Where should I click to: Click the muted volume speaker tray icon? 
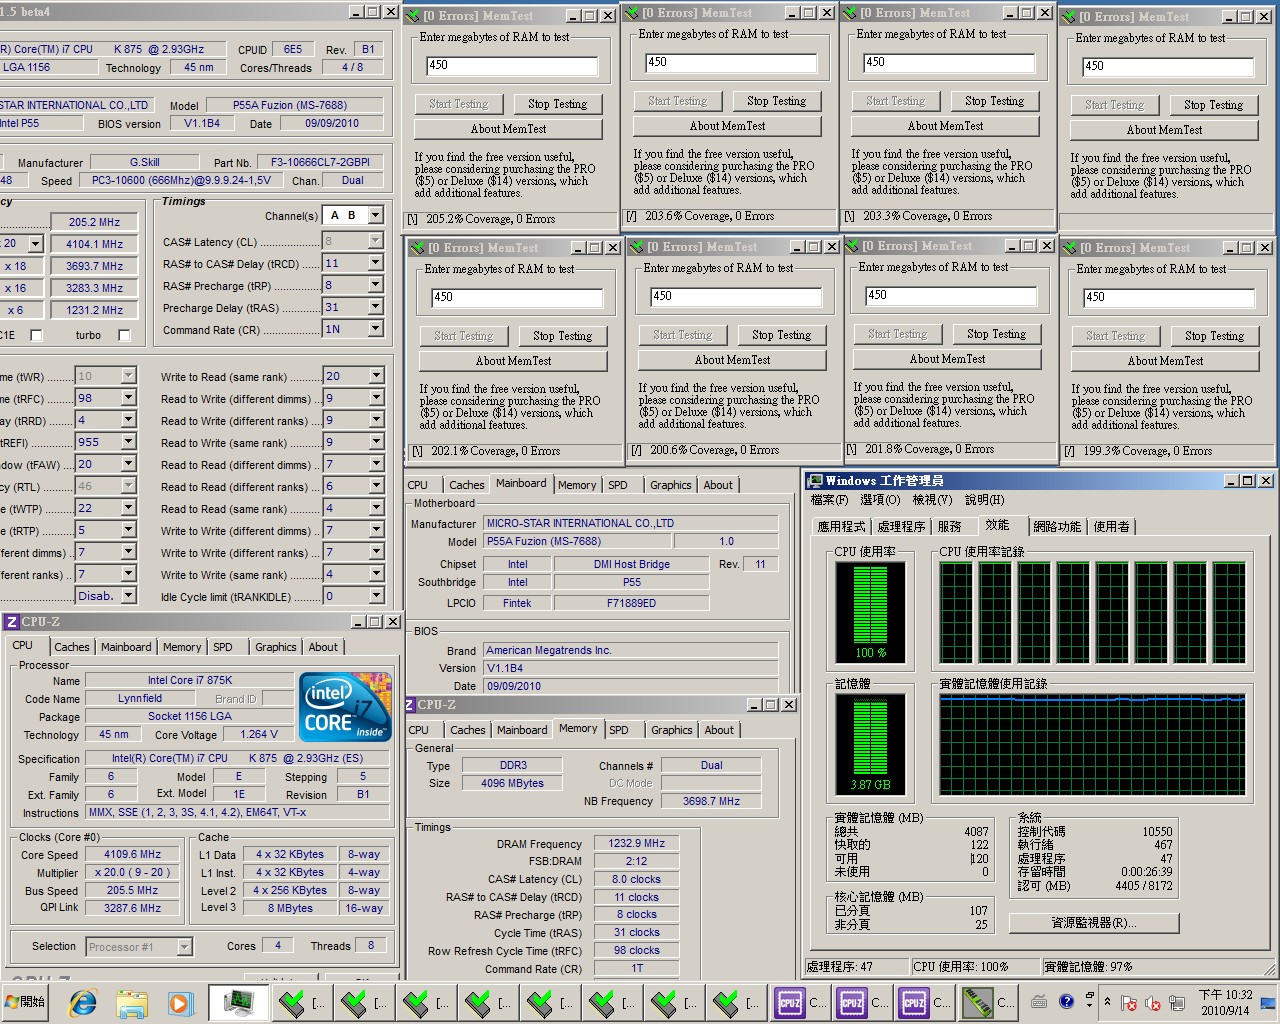coord(1152,1003)
